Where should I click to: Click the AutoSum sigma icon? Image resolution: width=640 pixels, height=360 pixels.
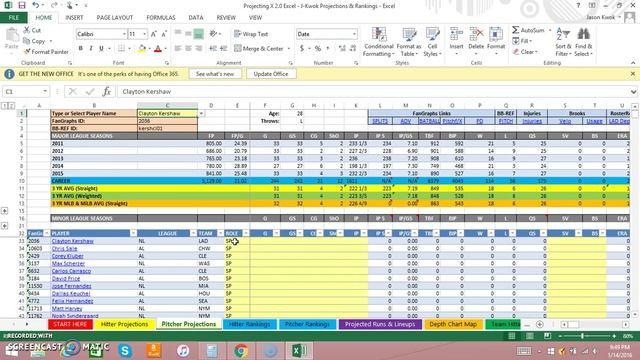516,30
